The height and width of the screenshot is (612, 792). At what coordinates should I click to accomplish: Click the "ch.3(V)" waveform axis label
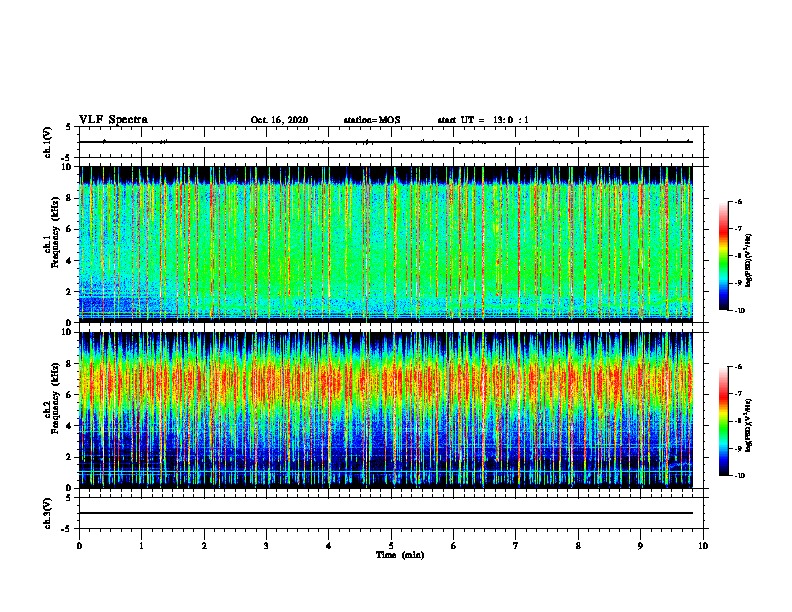click(48, 513)
